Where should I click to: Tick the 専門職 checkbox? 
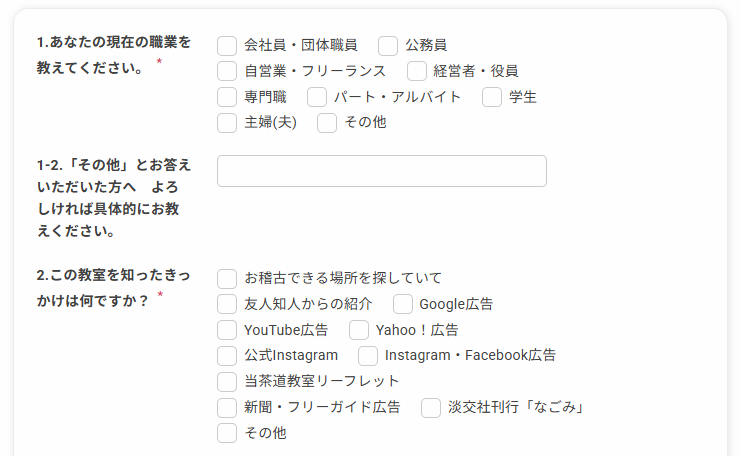pos(227,97)
